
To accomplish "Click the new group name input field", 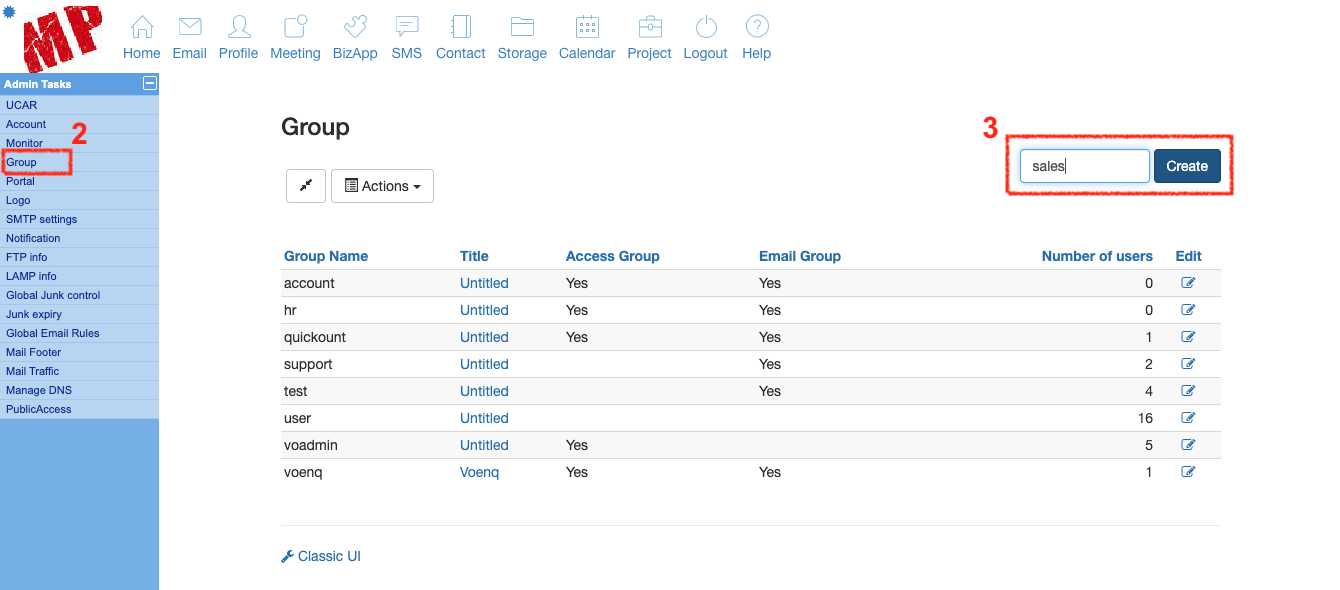I will tap(1084, 167).
